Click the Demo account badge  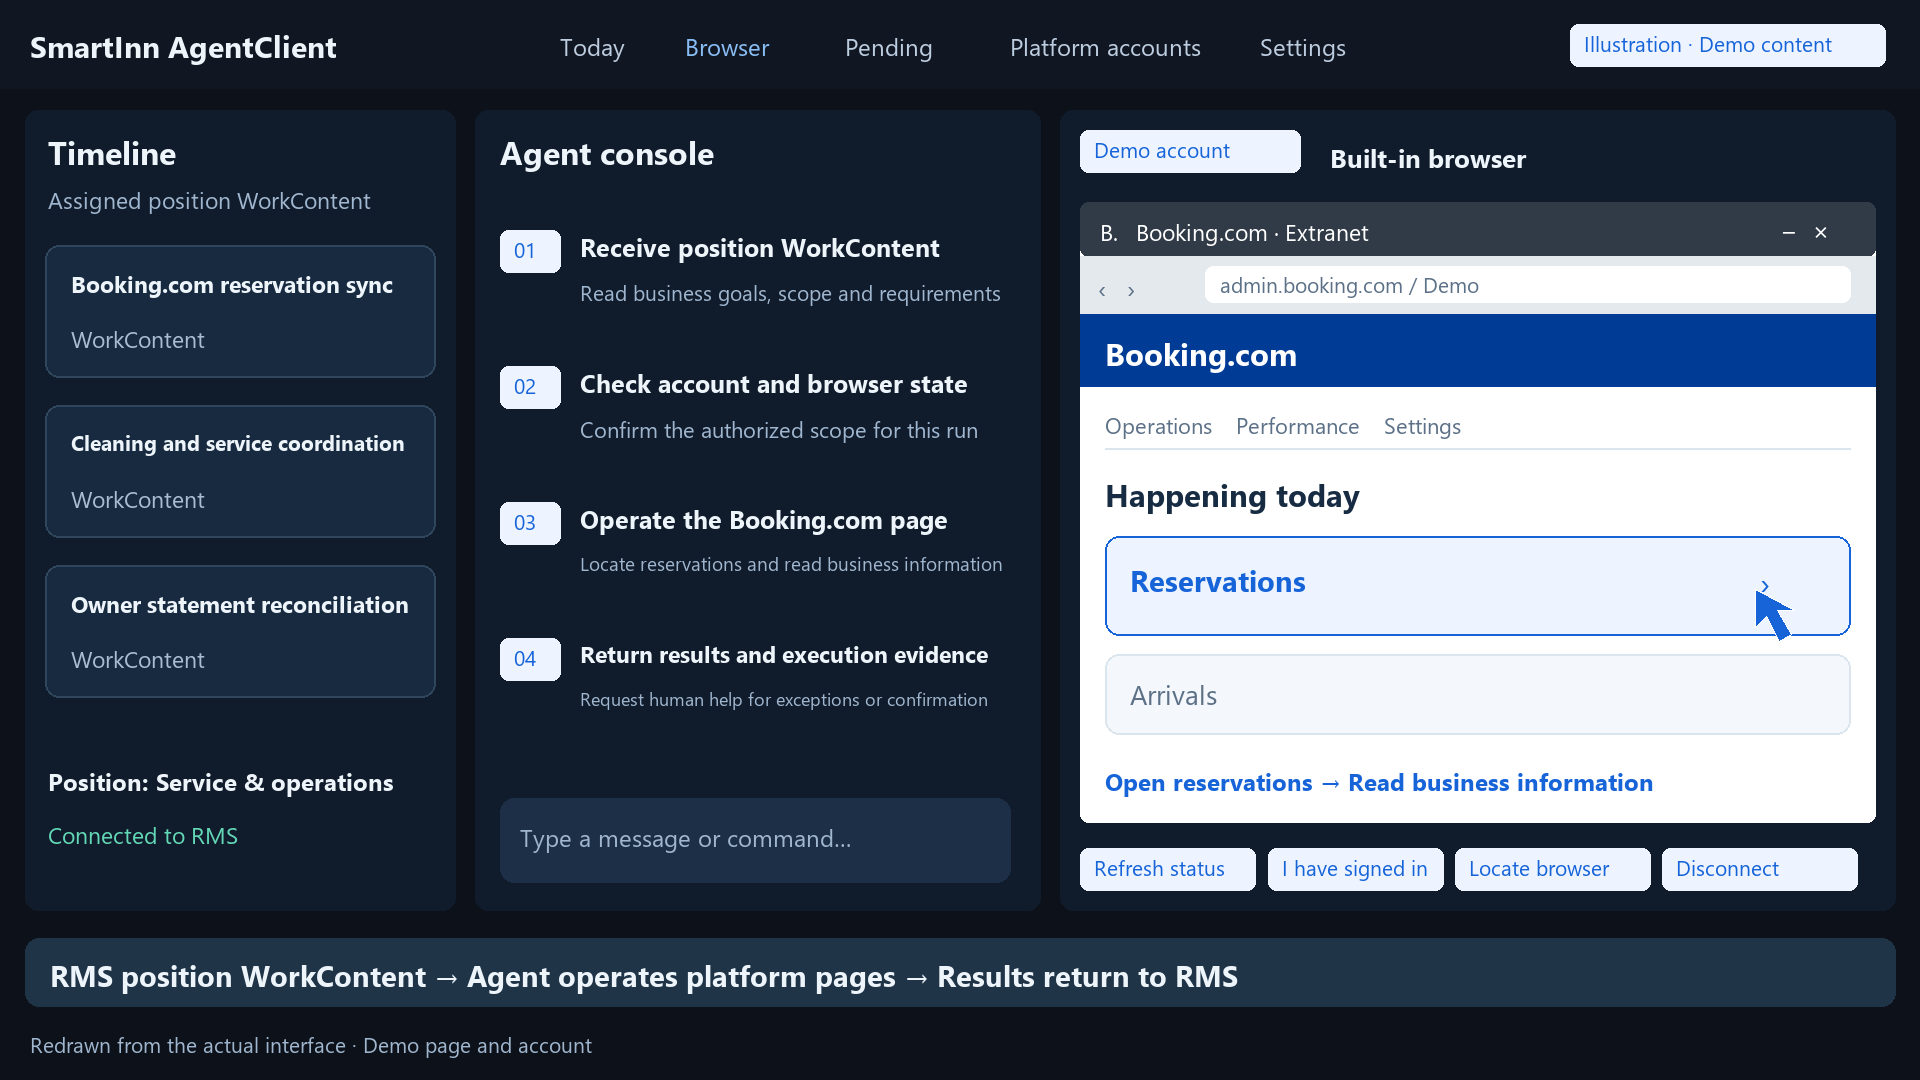pyautogui.click(x=1190, y=151)
